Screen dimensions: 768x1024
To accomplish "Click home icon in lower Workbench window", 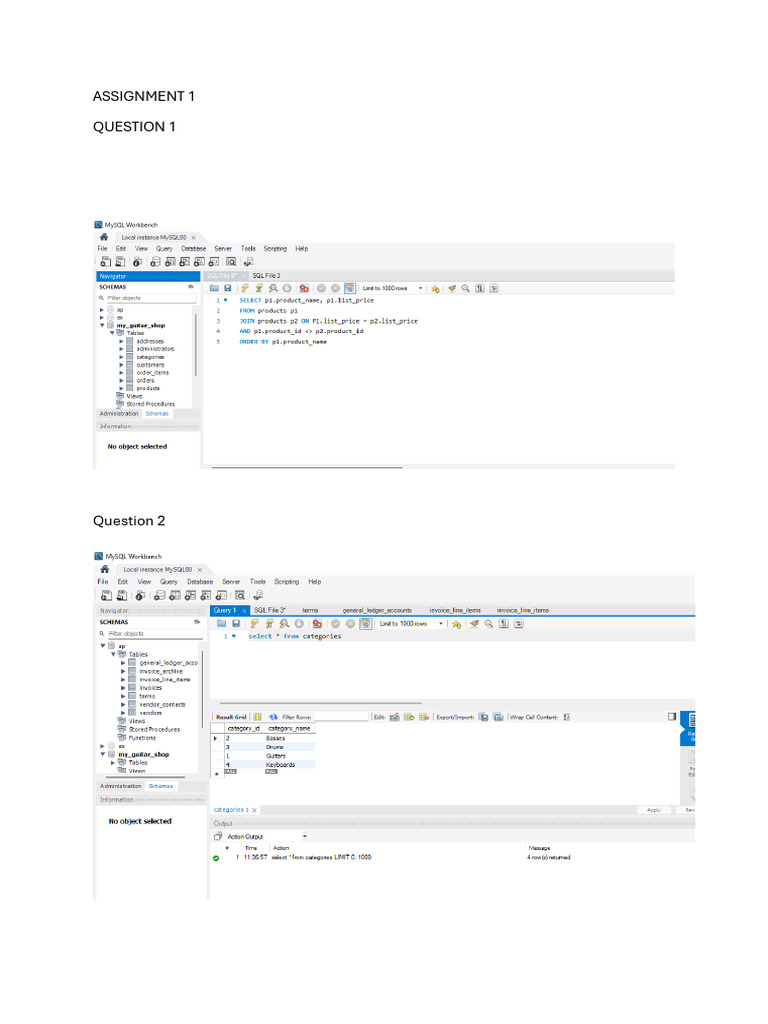I will point(104,569).
